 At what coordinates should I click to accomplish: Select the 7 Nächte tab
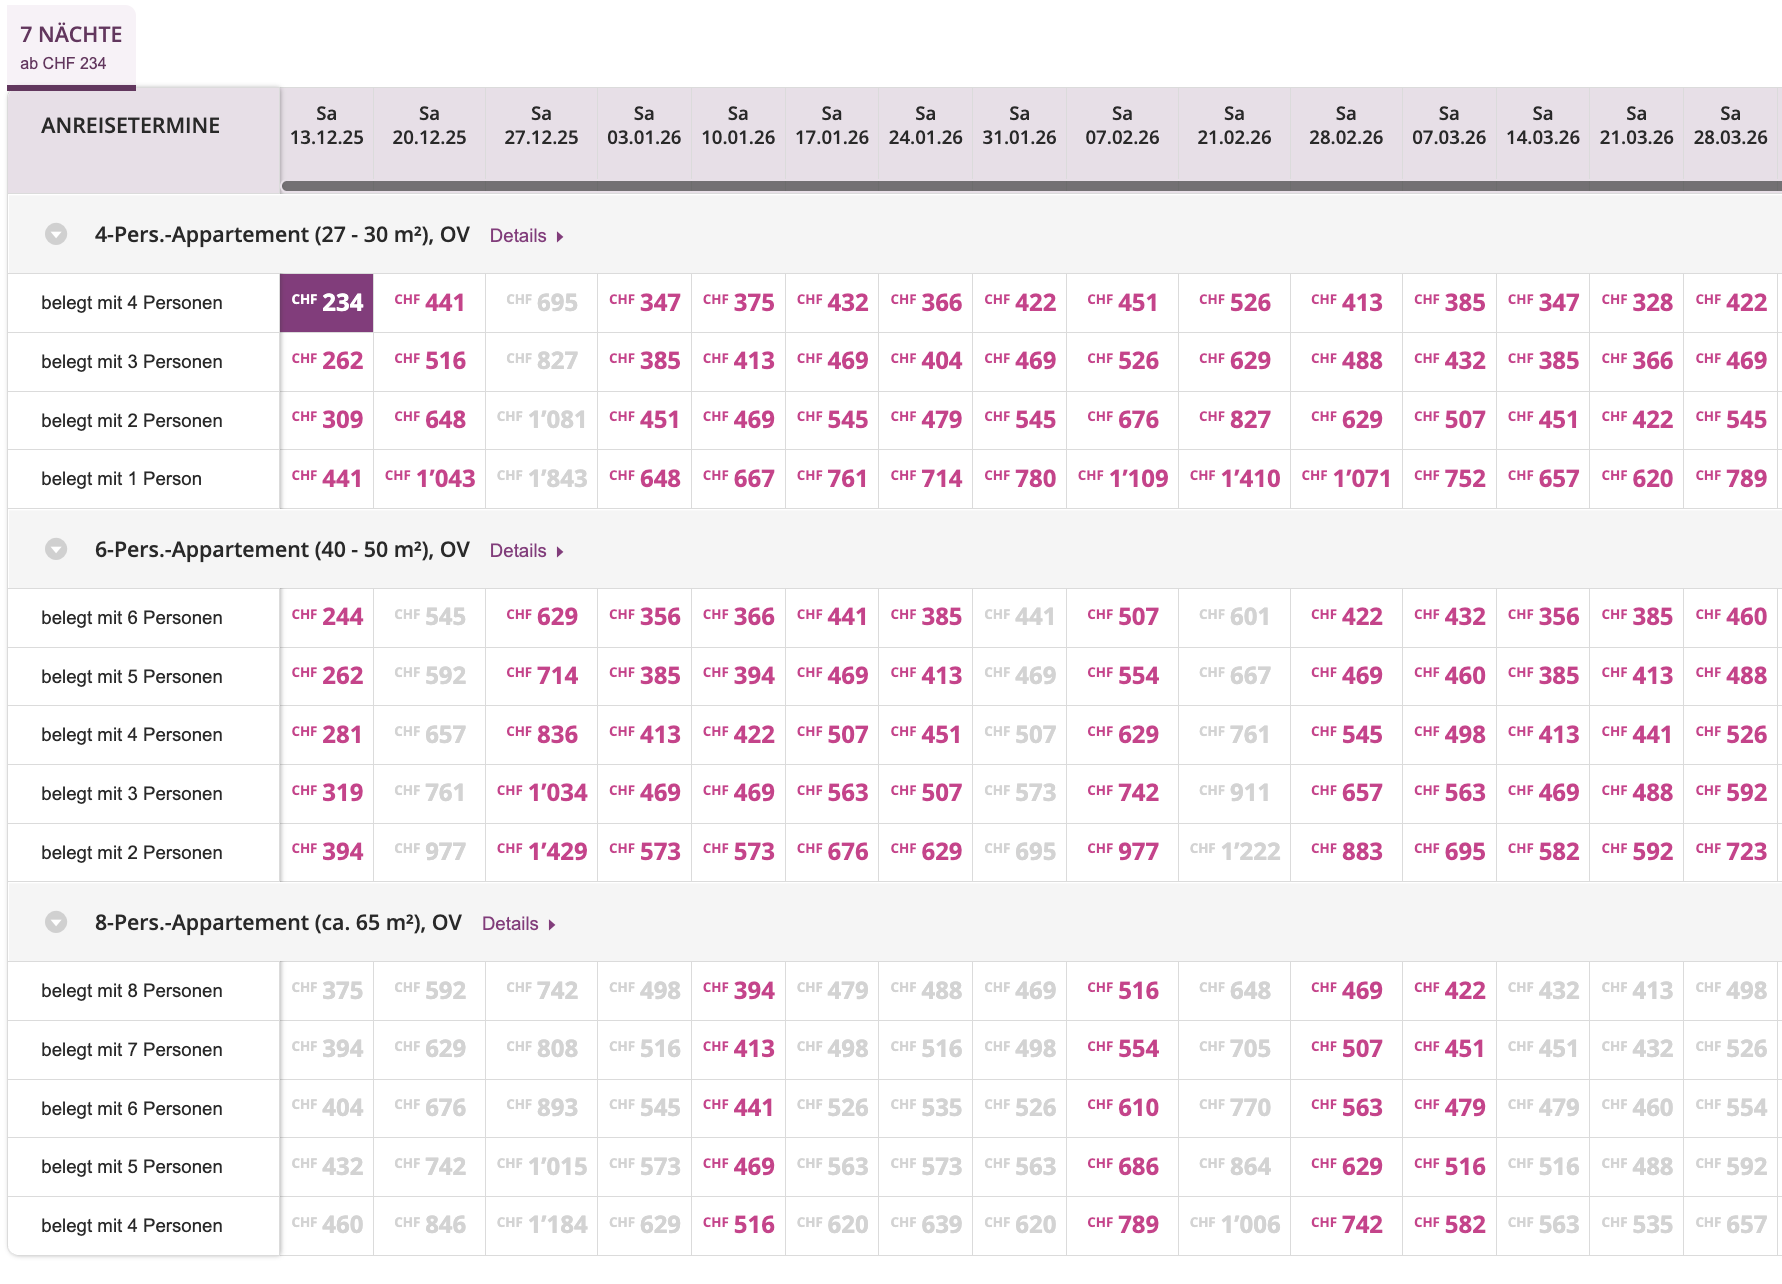tap(71, 47)
